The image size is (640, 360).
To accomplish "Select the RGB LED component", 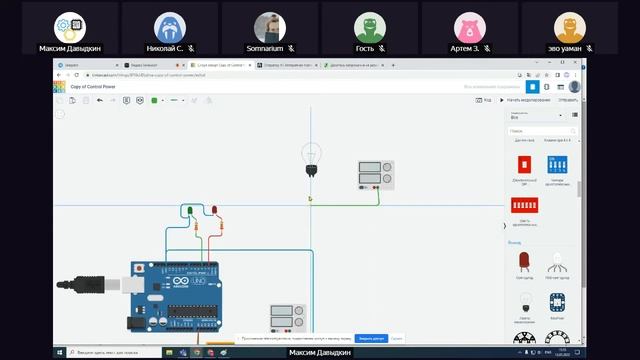I will (x=557, y=262).
